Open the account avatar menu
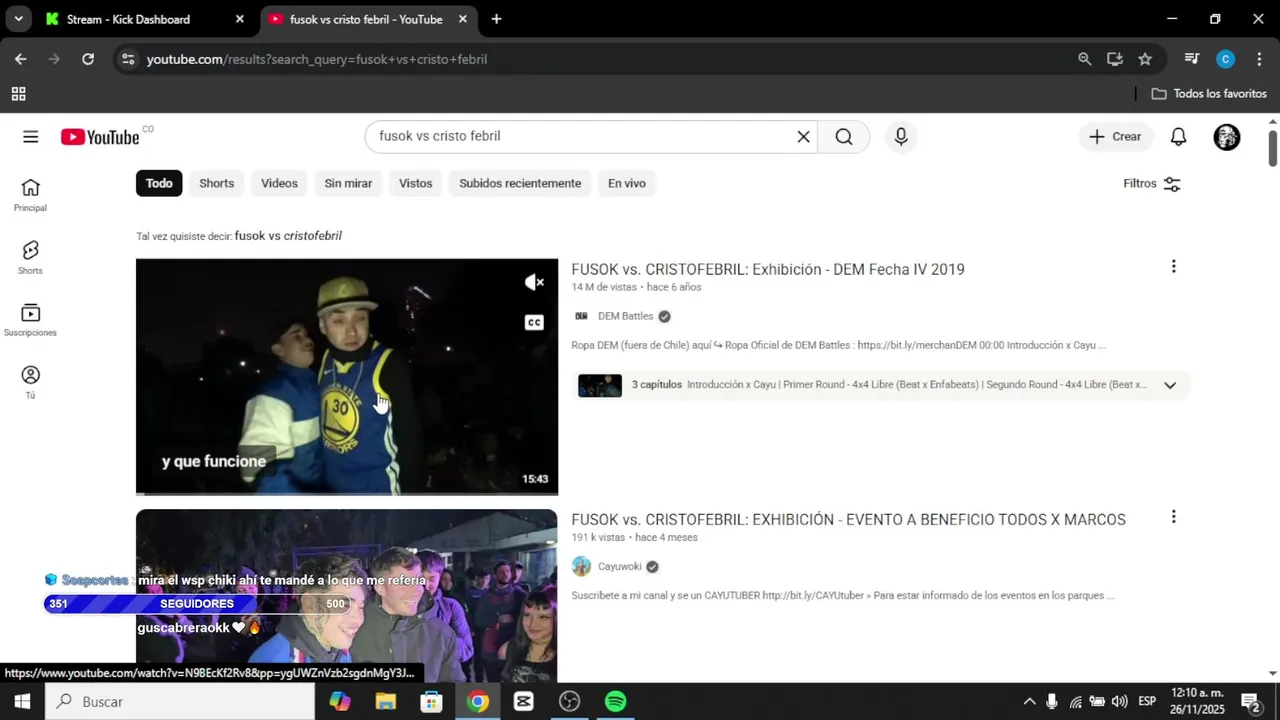The width and height of the screenshot is (1280, 720). 1227,137
